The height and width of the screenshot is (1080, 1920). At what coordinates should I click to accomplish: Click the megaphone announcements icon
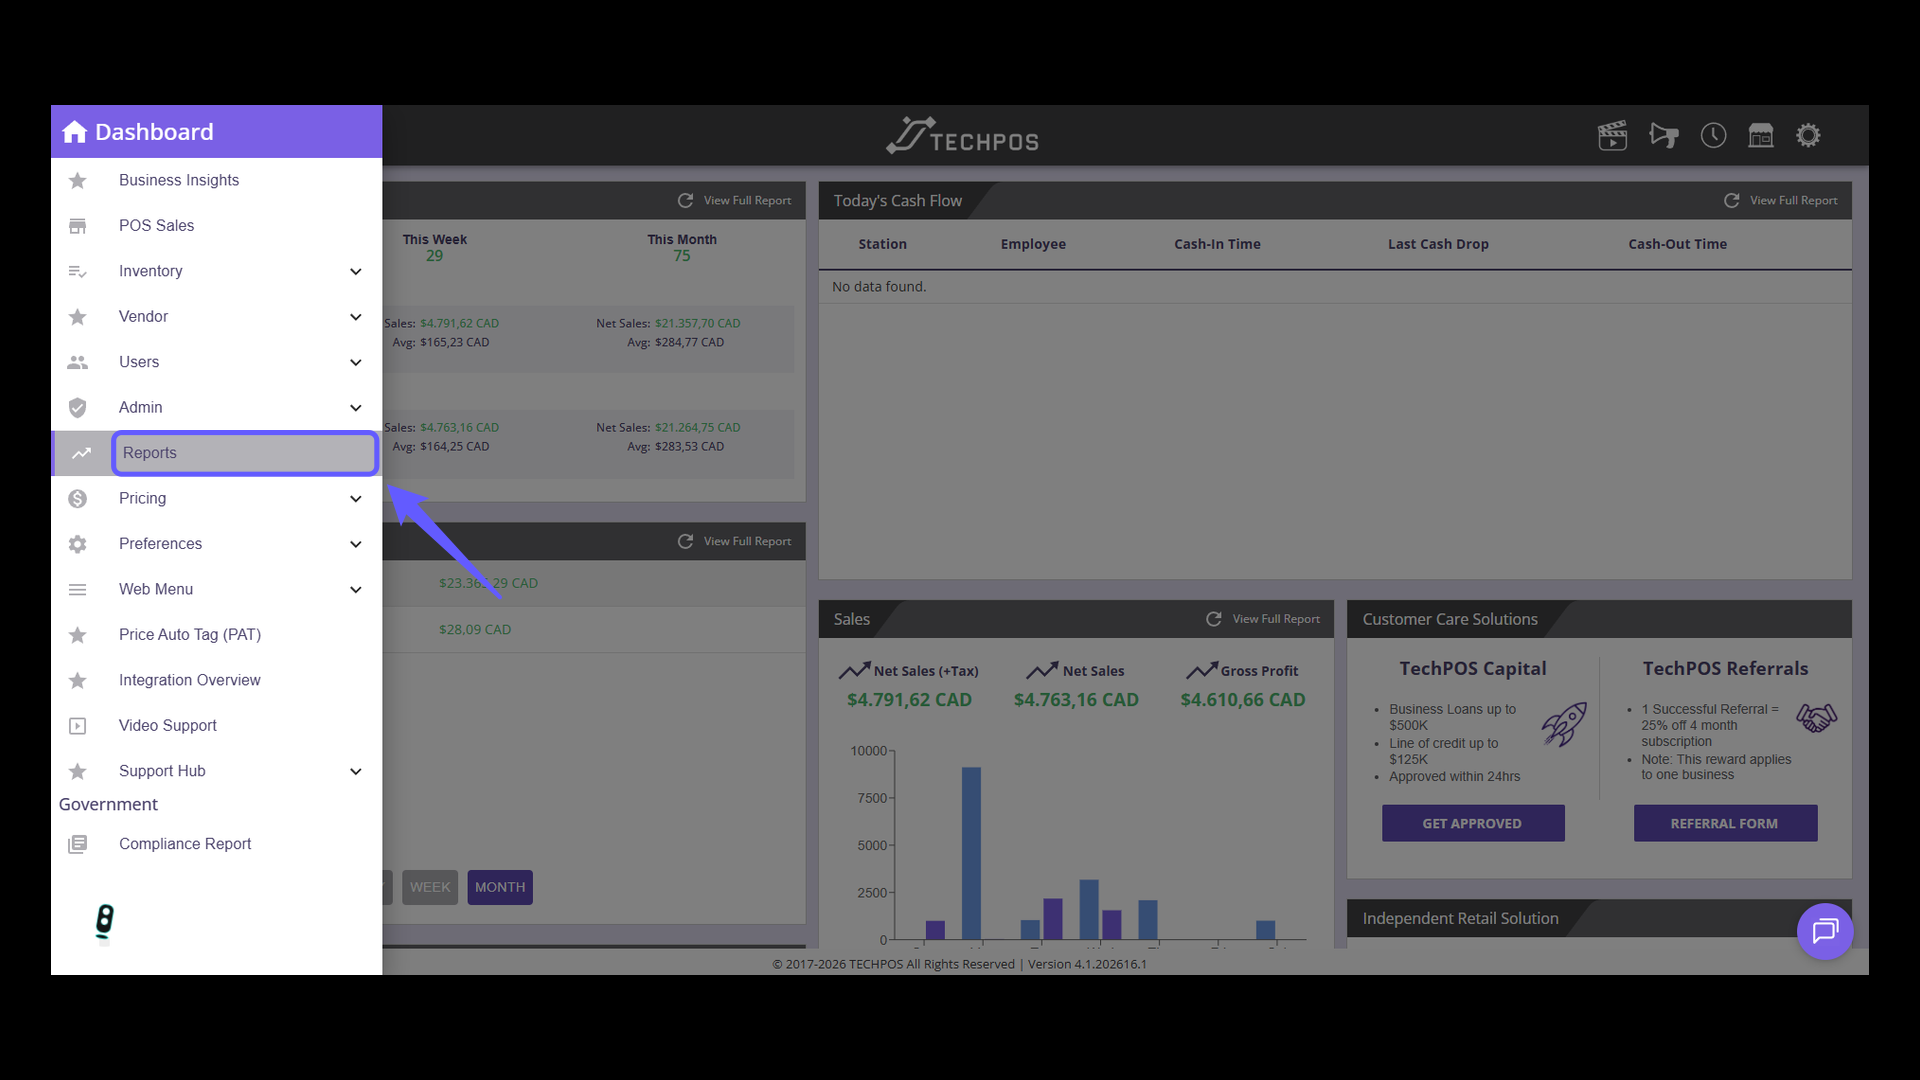pyautogui.click(x=1664, y=135)
